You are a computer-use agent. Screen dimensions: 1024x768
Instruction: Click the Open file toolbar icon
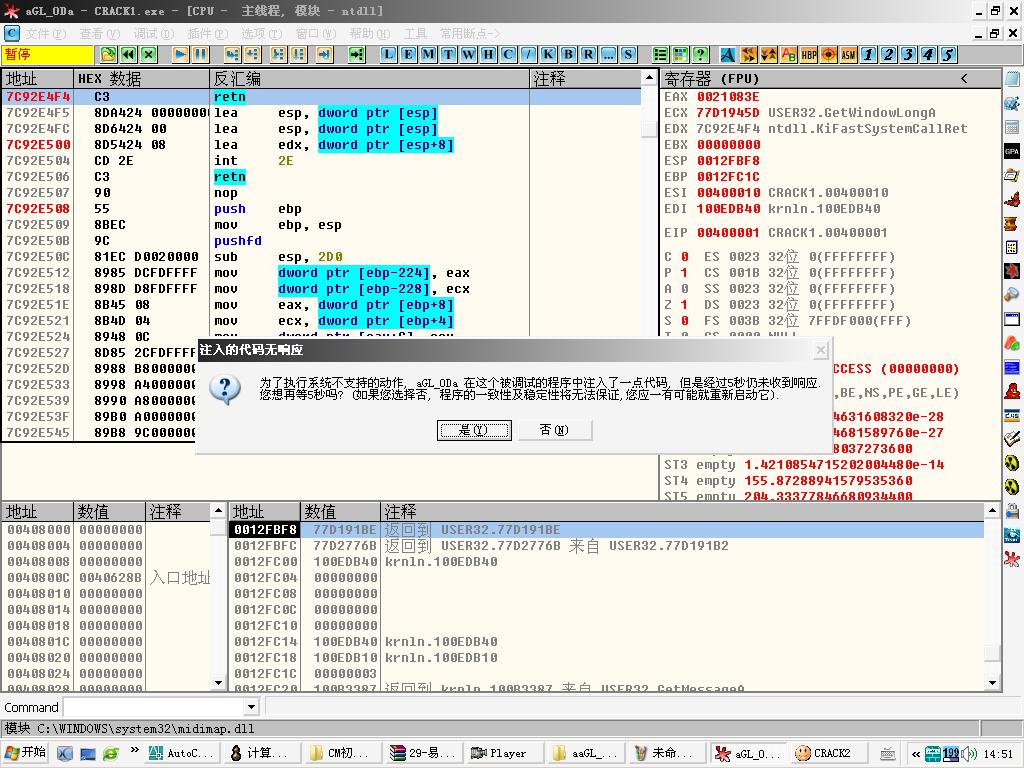coord(108,54)
